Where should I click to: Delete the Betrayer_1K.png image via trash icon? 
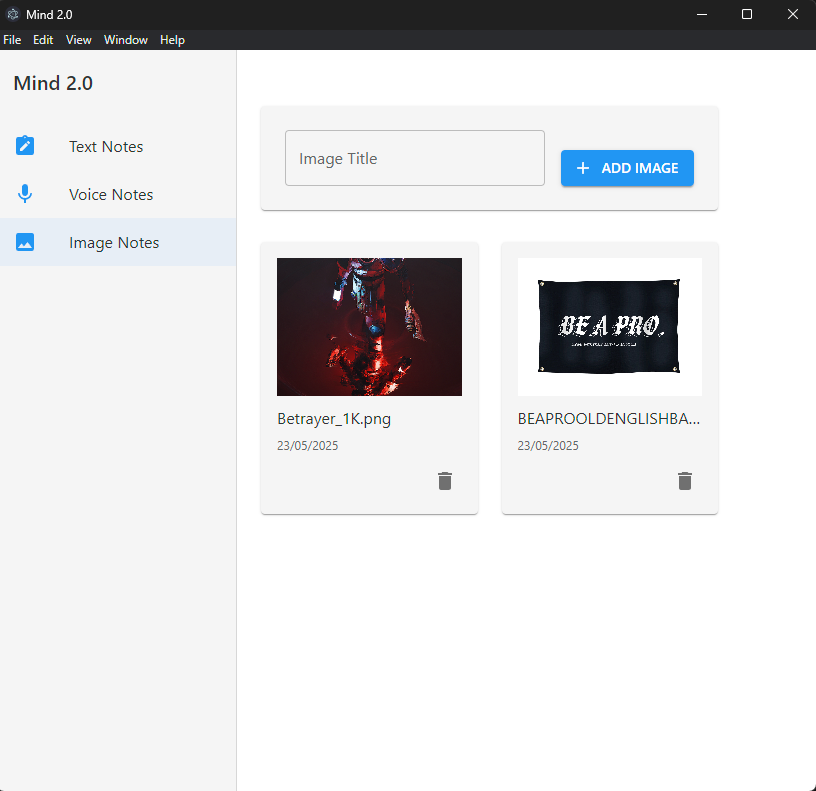tap(445, 481)
